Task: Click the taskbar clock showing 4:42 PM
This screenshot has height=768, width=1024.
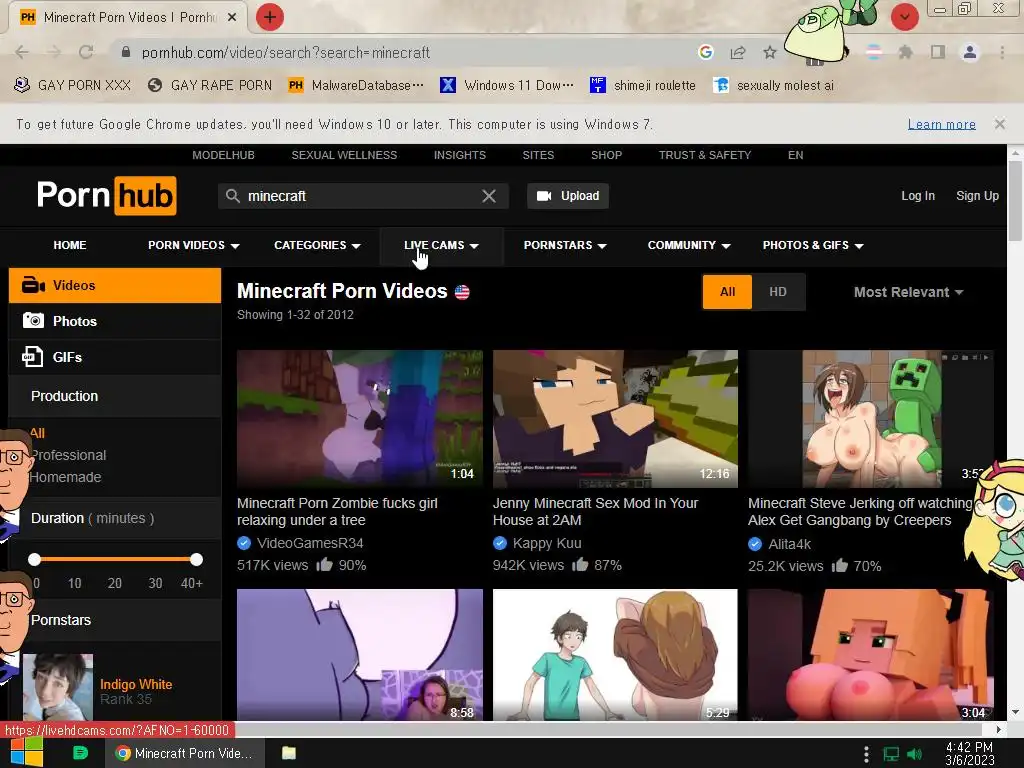Action: click(x=969, y=754)
